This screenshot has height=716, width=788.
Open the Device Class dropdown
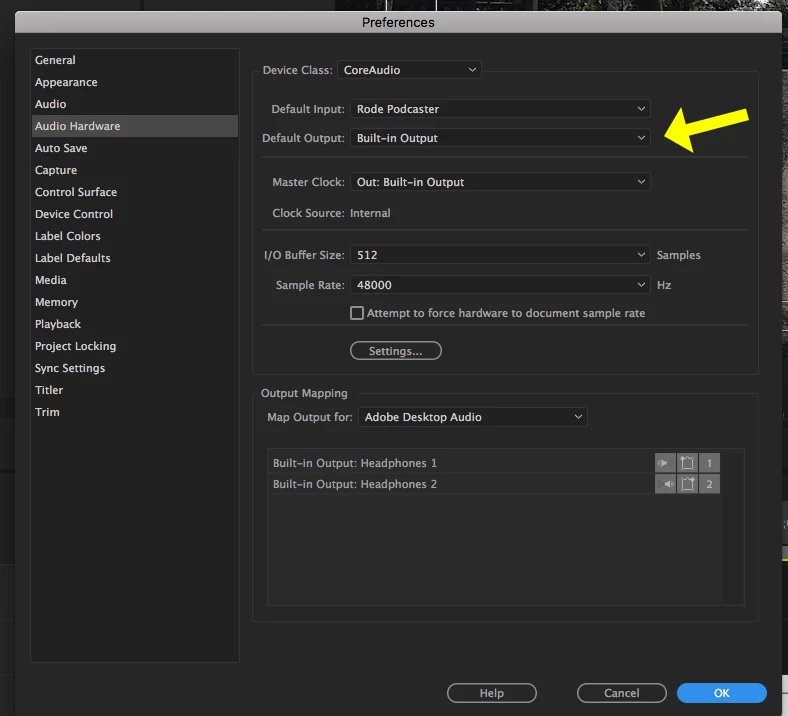(x=409, y=70)
